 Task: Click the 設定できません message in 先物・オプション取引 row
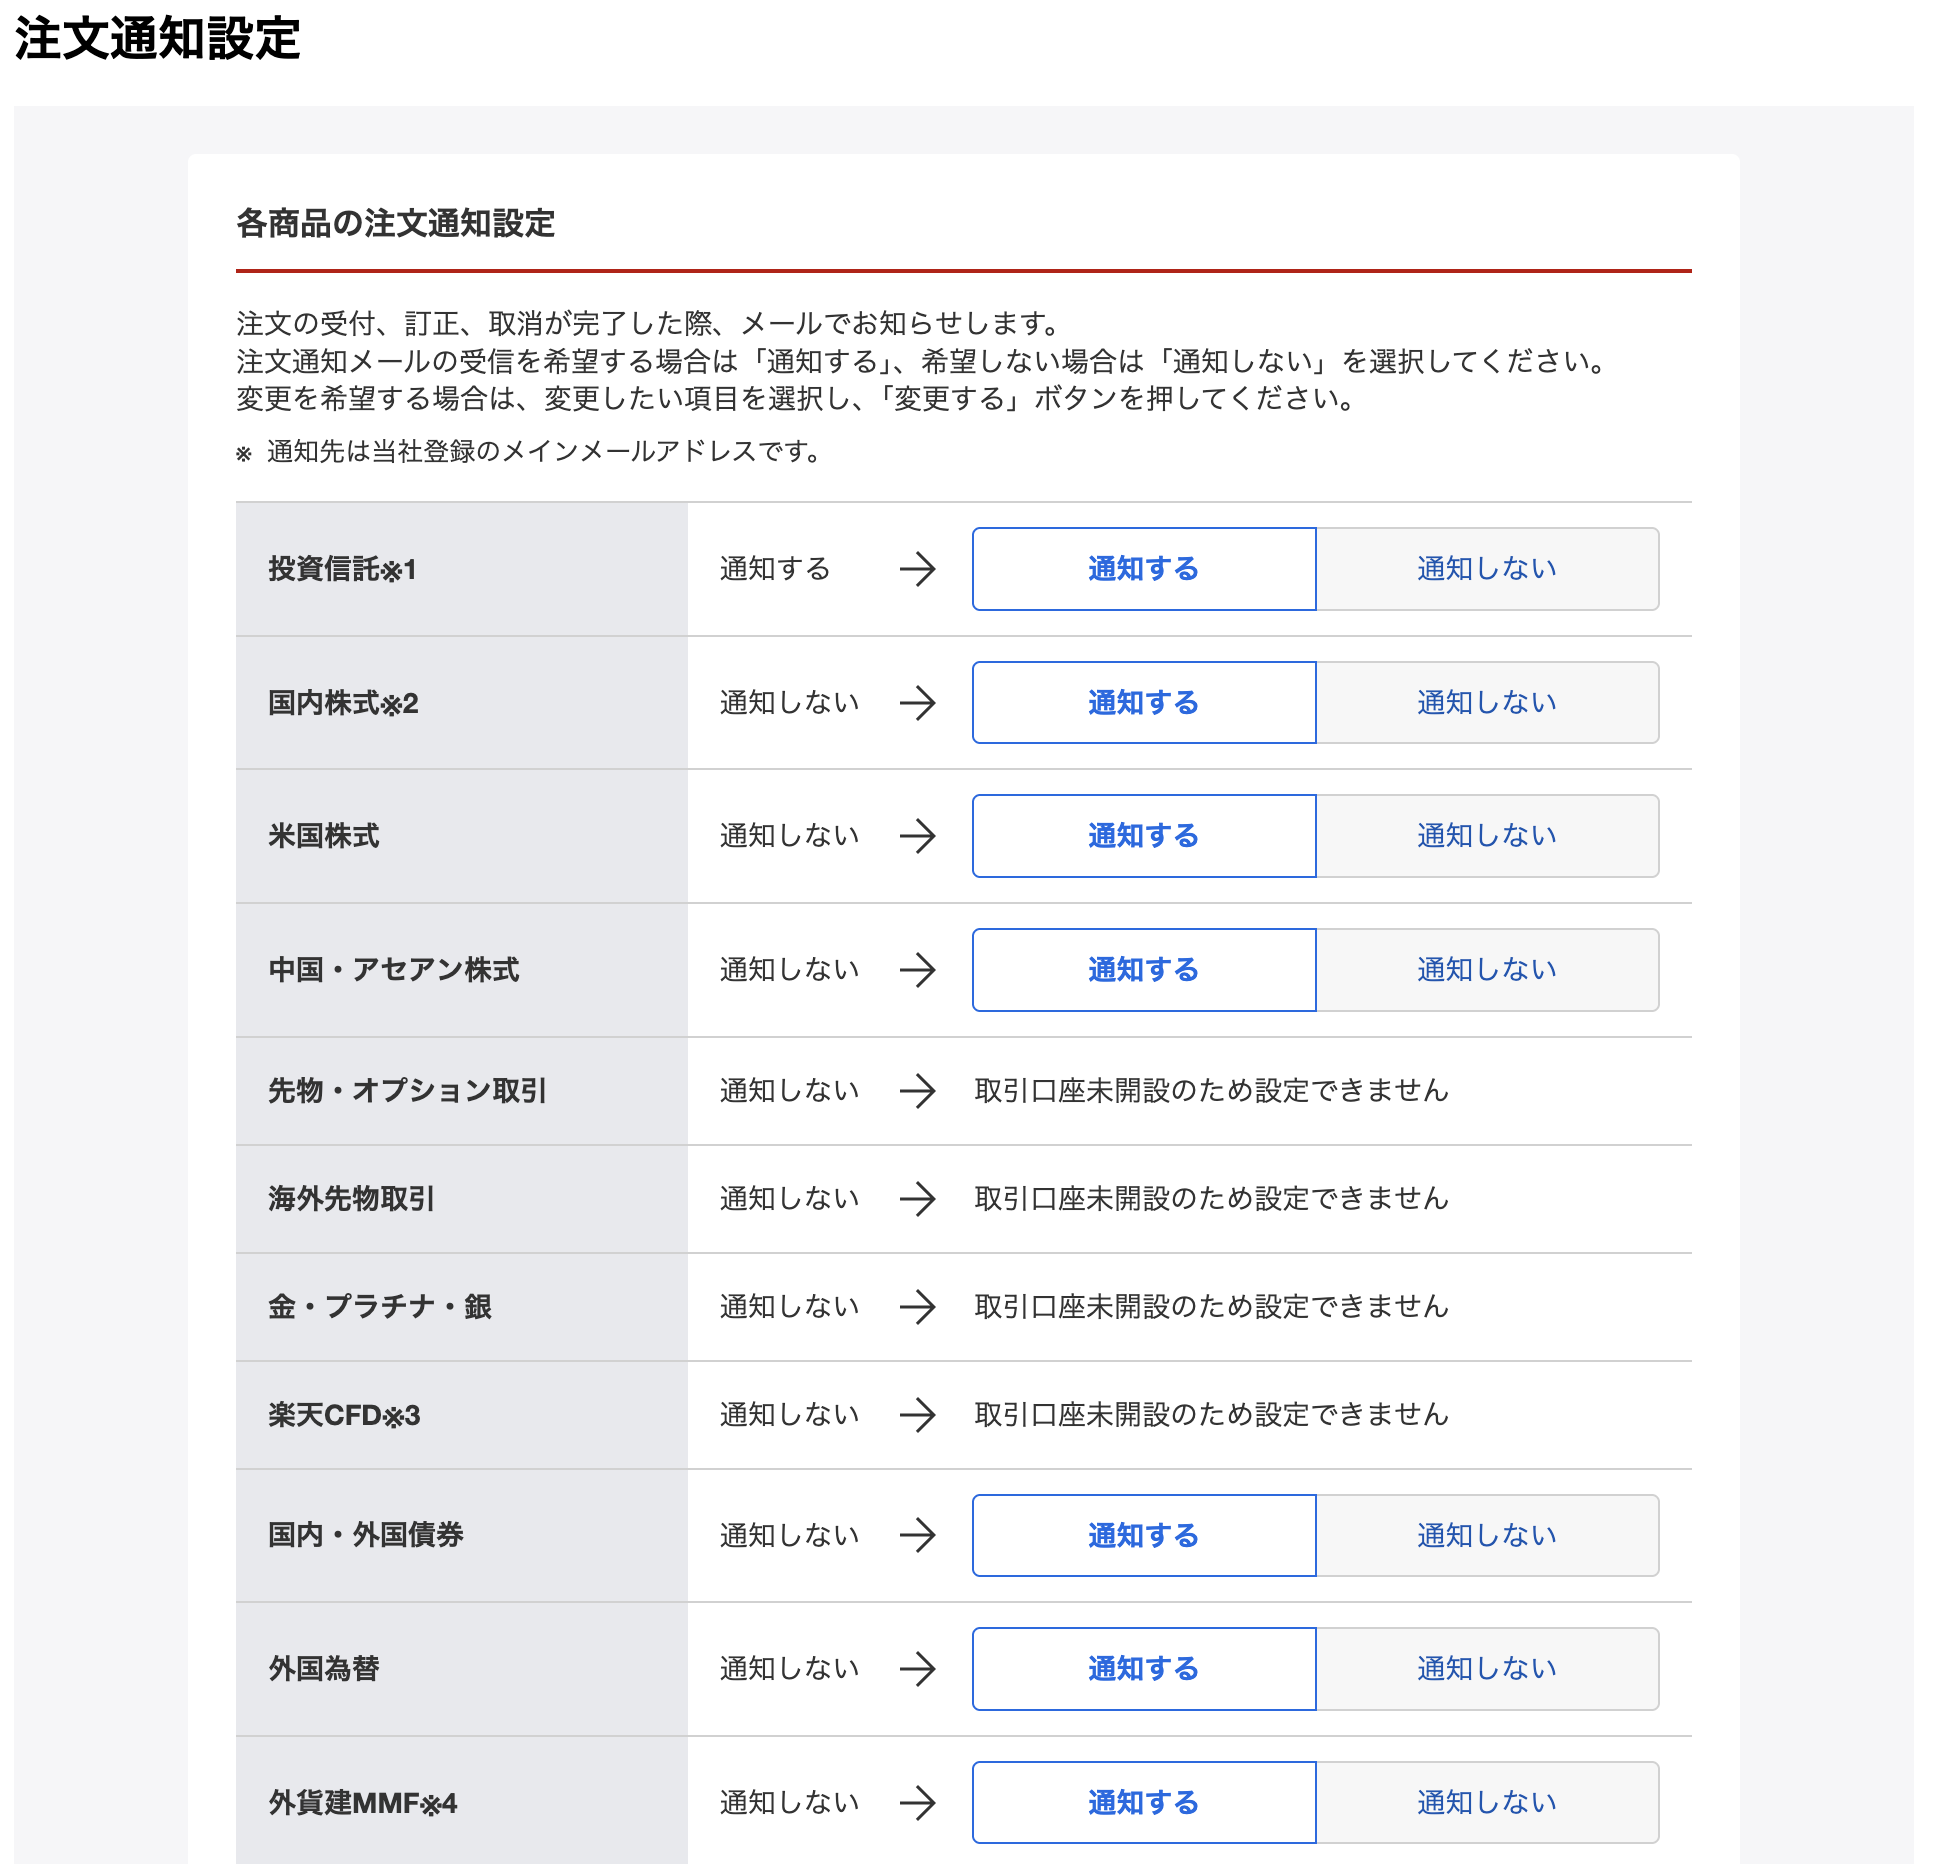click(1211, 1091)
